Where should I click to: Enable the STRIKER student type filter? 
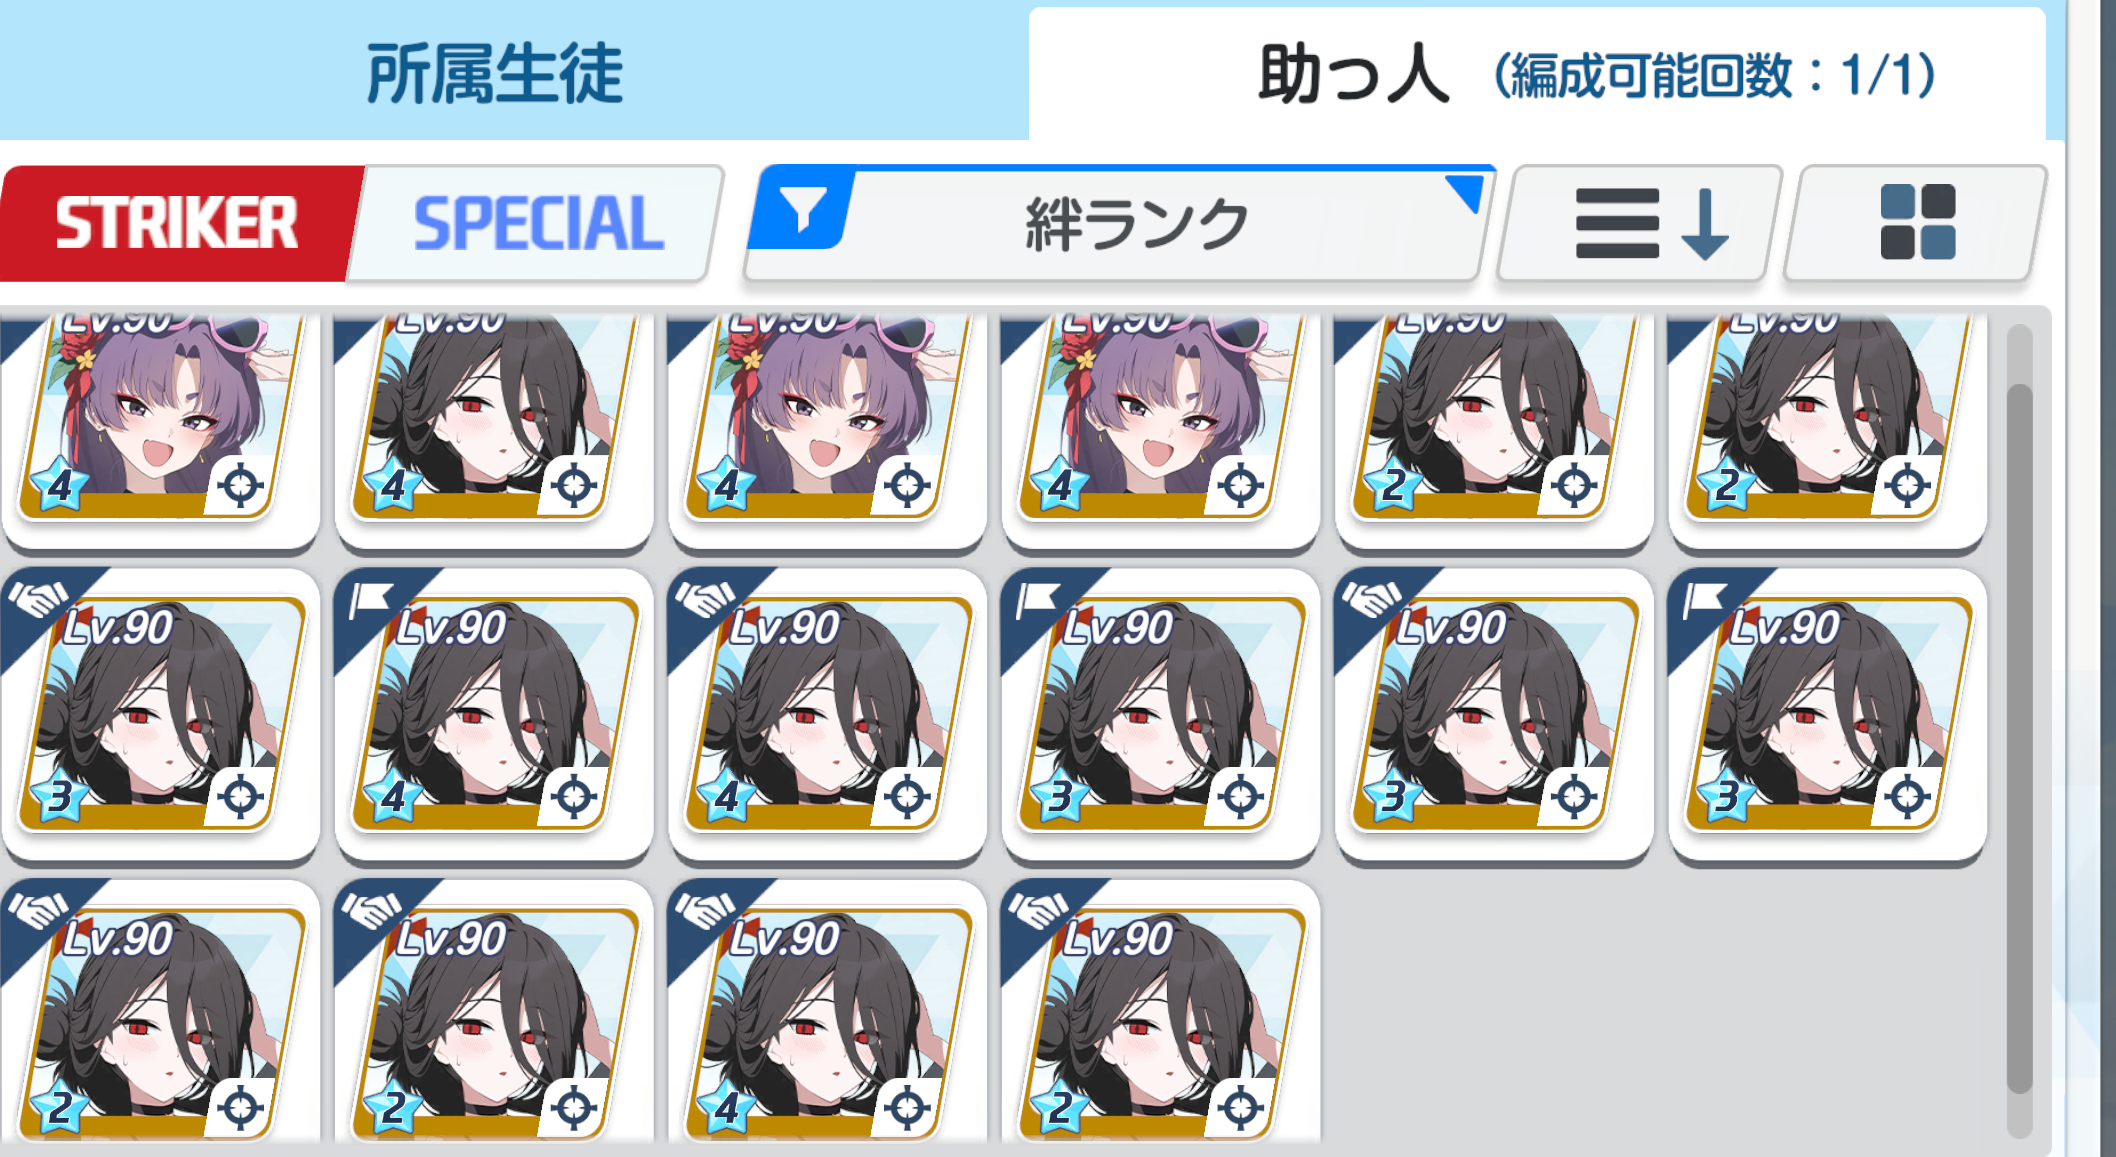pos(176,223)
